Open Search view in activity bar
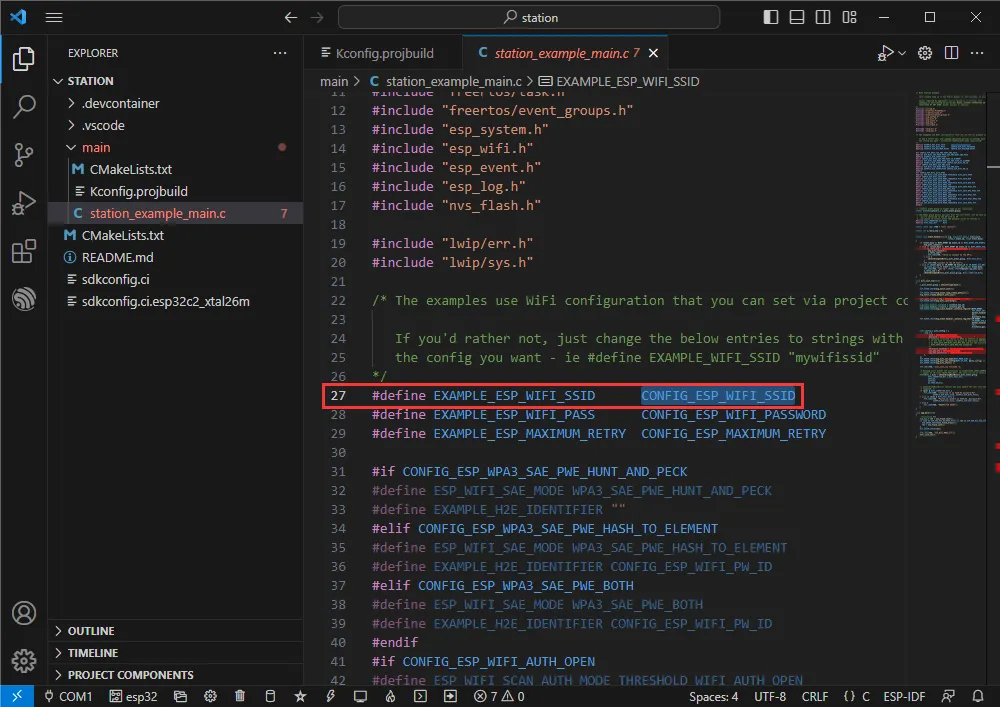Image resolution: width=1000 pixels, height=707 pixels. pyautogui.click(x=24, y=106)
